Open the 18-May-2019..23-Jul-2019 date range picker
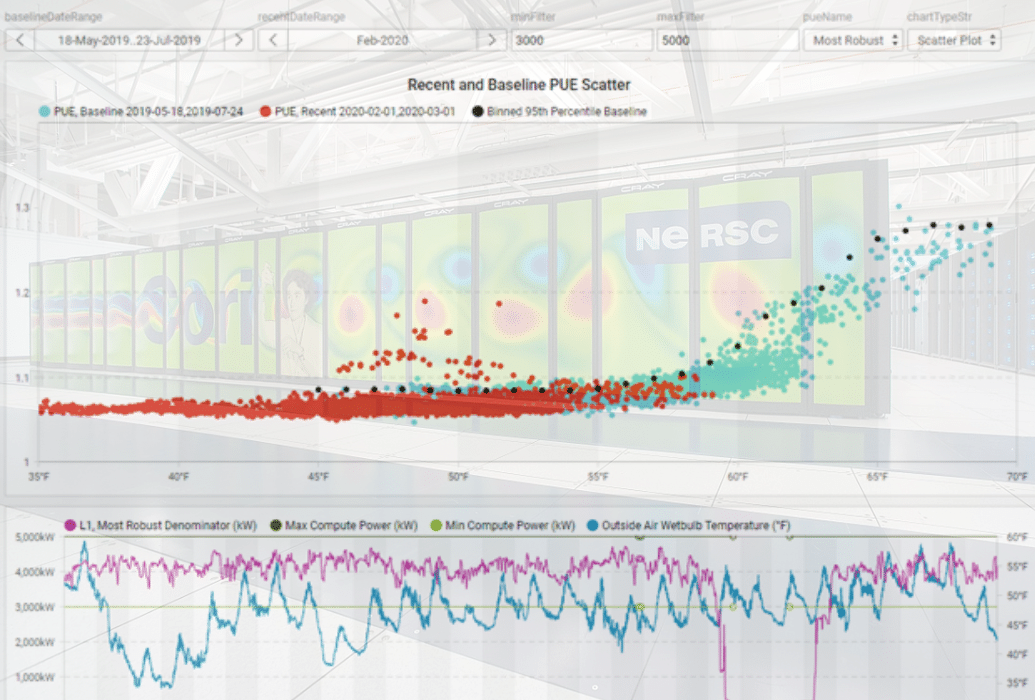 coord(129,40)
